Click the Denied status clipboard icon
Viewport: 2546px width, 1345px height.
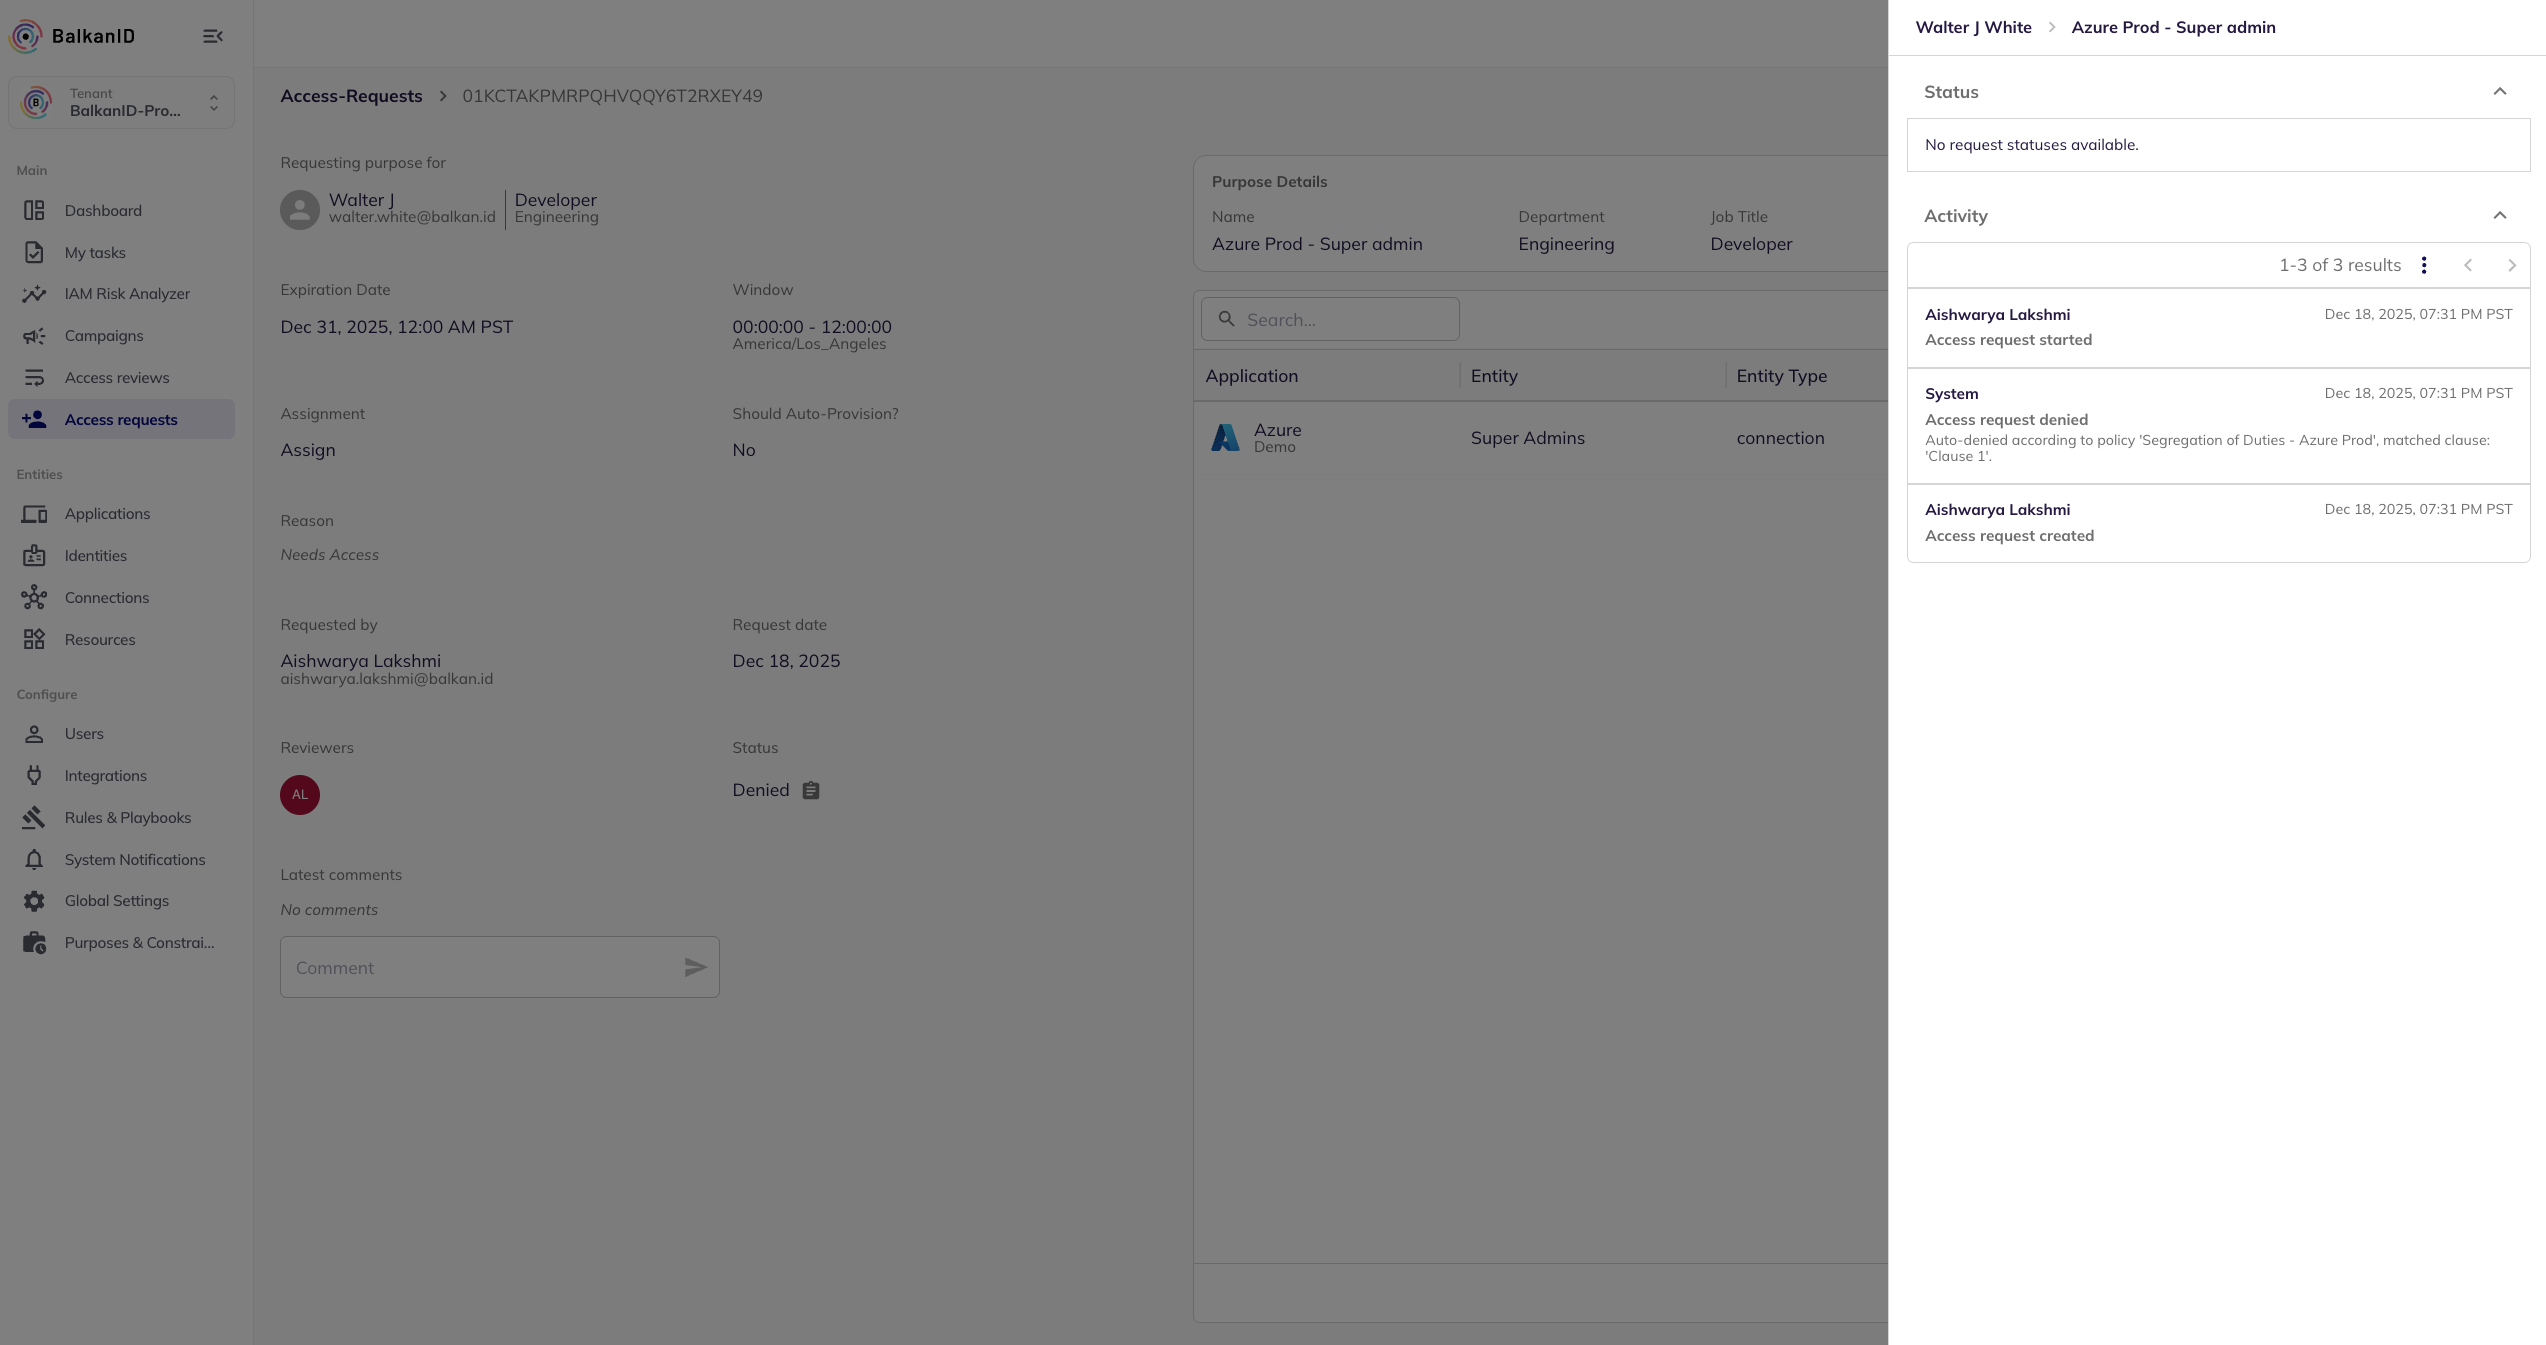811,790
